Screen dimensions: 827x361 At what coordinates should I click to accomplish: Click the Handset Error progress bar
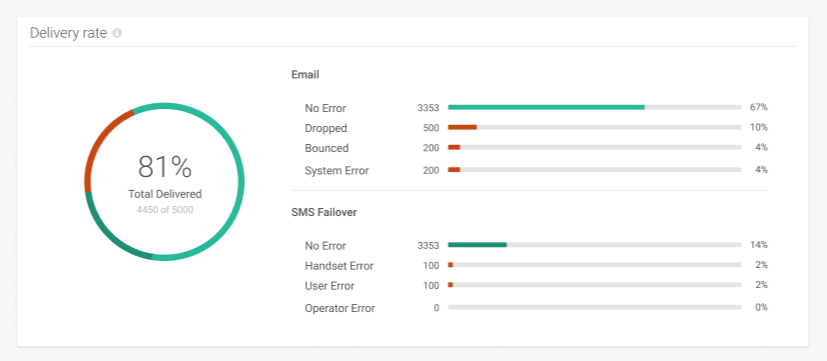click(594, 265)
